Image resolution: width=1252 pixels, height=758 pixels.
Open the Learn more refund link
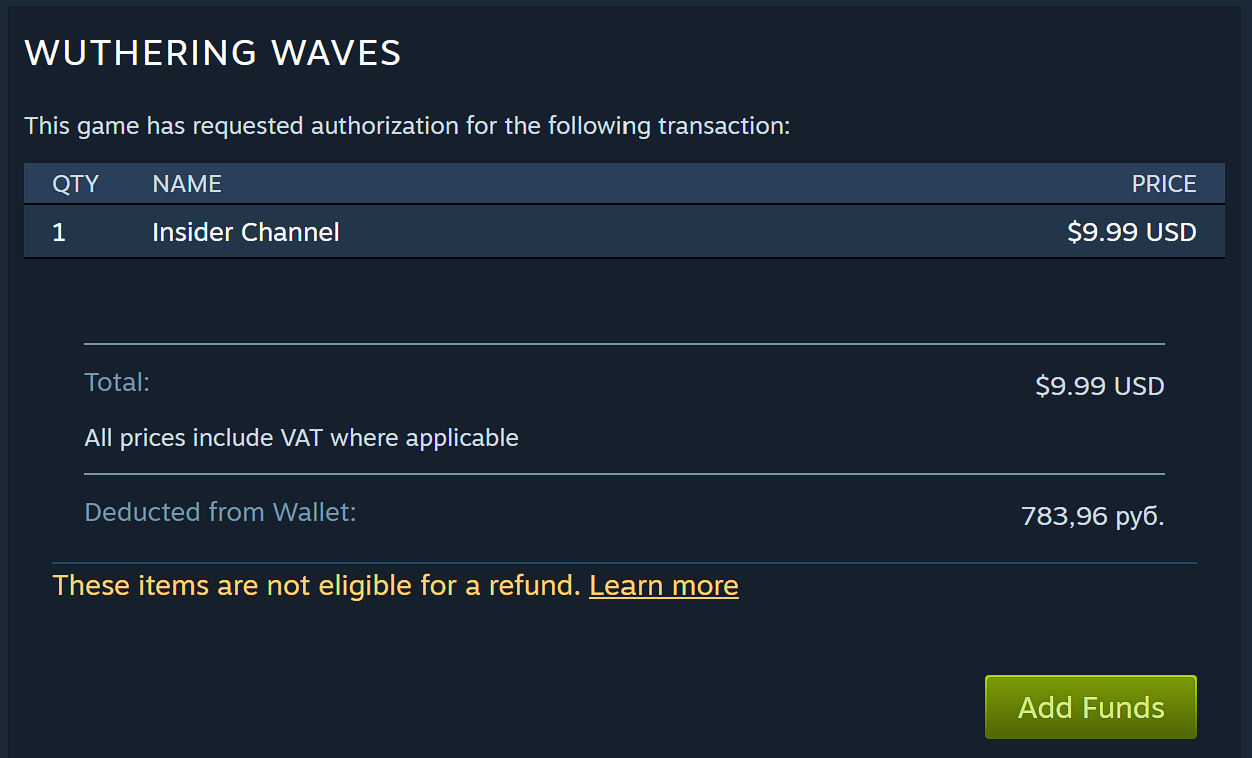pyautogui.click(x=663, y=585)
